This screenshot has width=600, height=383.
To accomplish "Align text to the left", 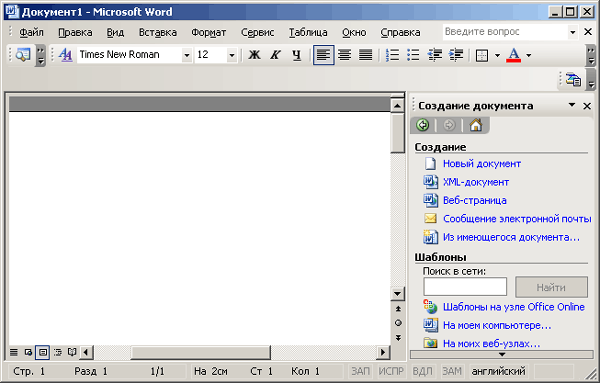I will tap(324, 55).
